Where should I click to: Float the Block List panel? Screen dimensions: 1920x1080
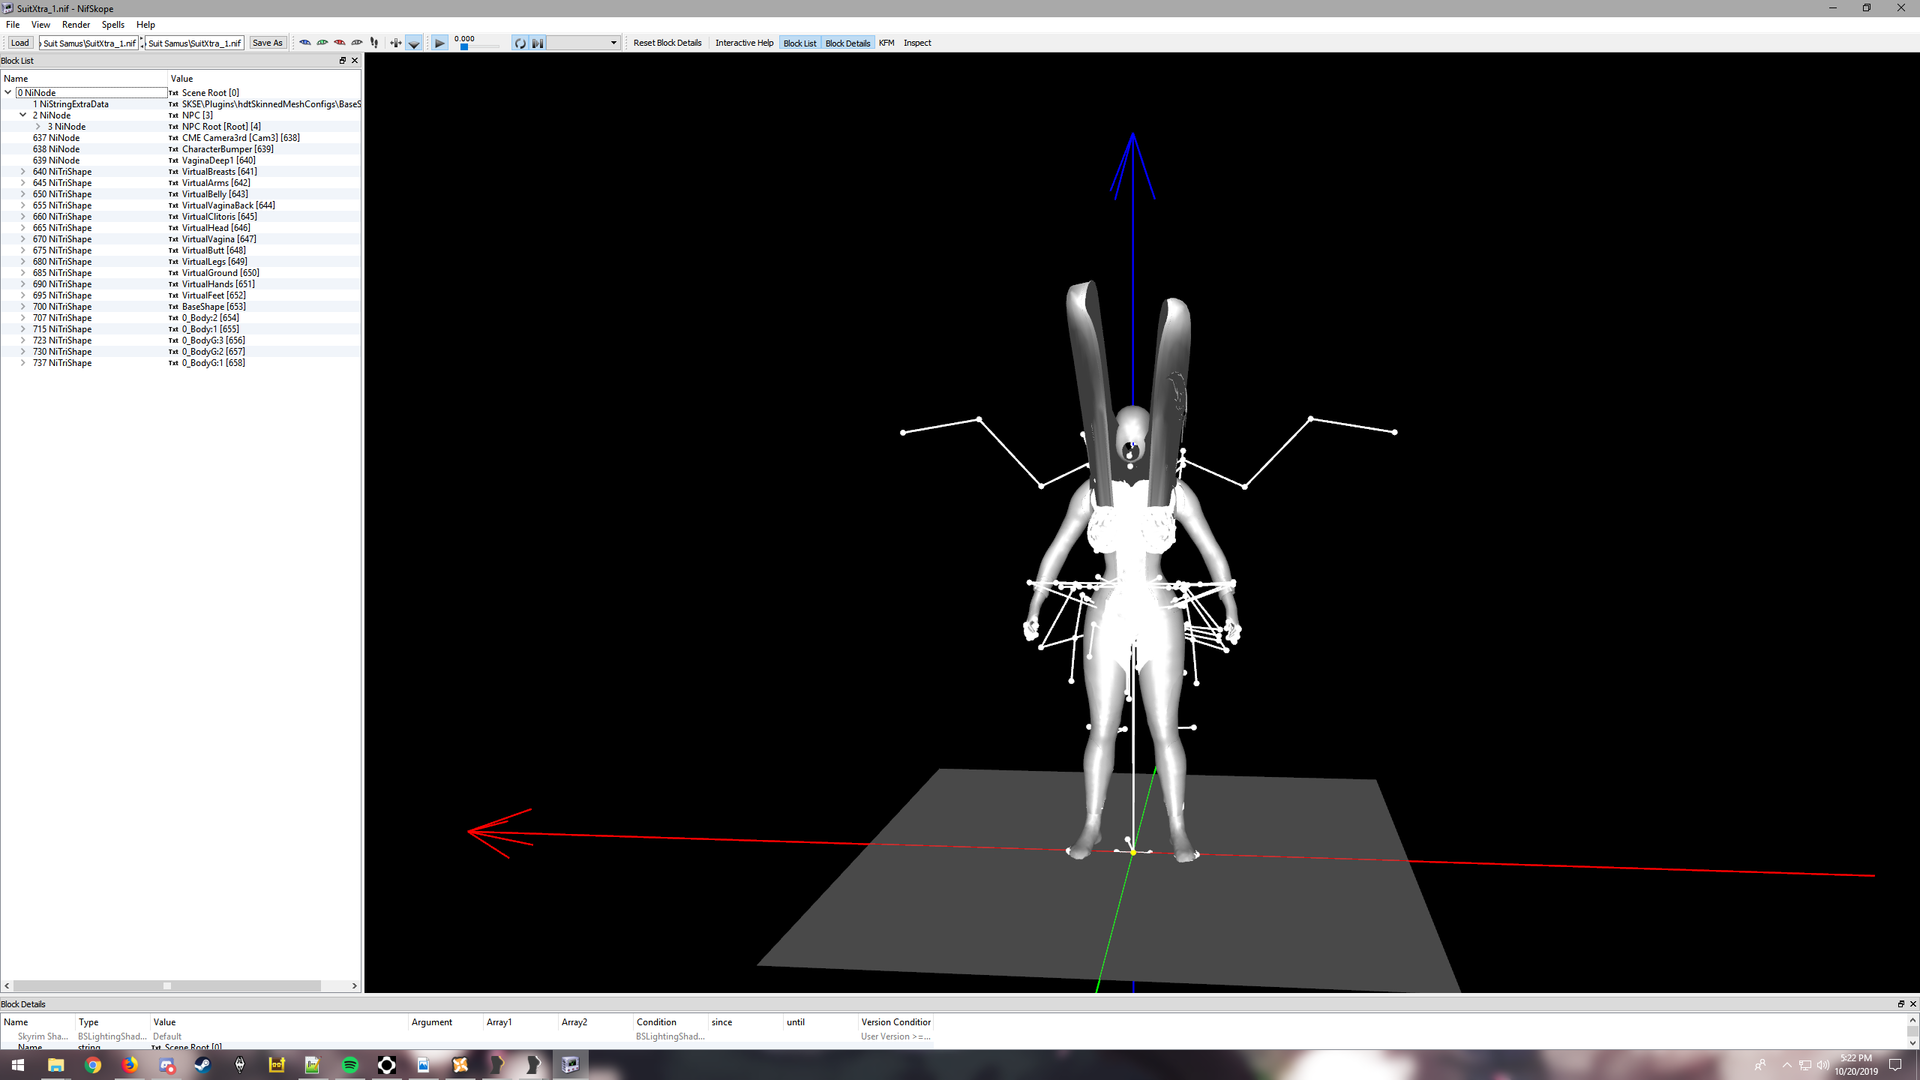[343, 61]
